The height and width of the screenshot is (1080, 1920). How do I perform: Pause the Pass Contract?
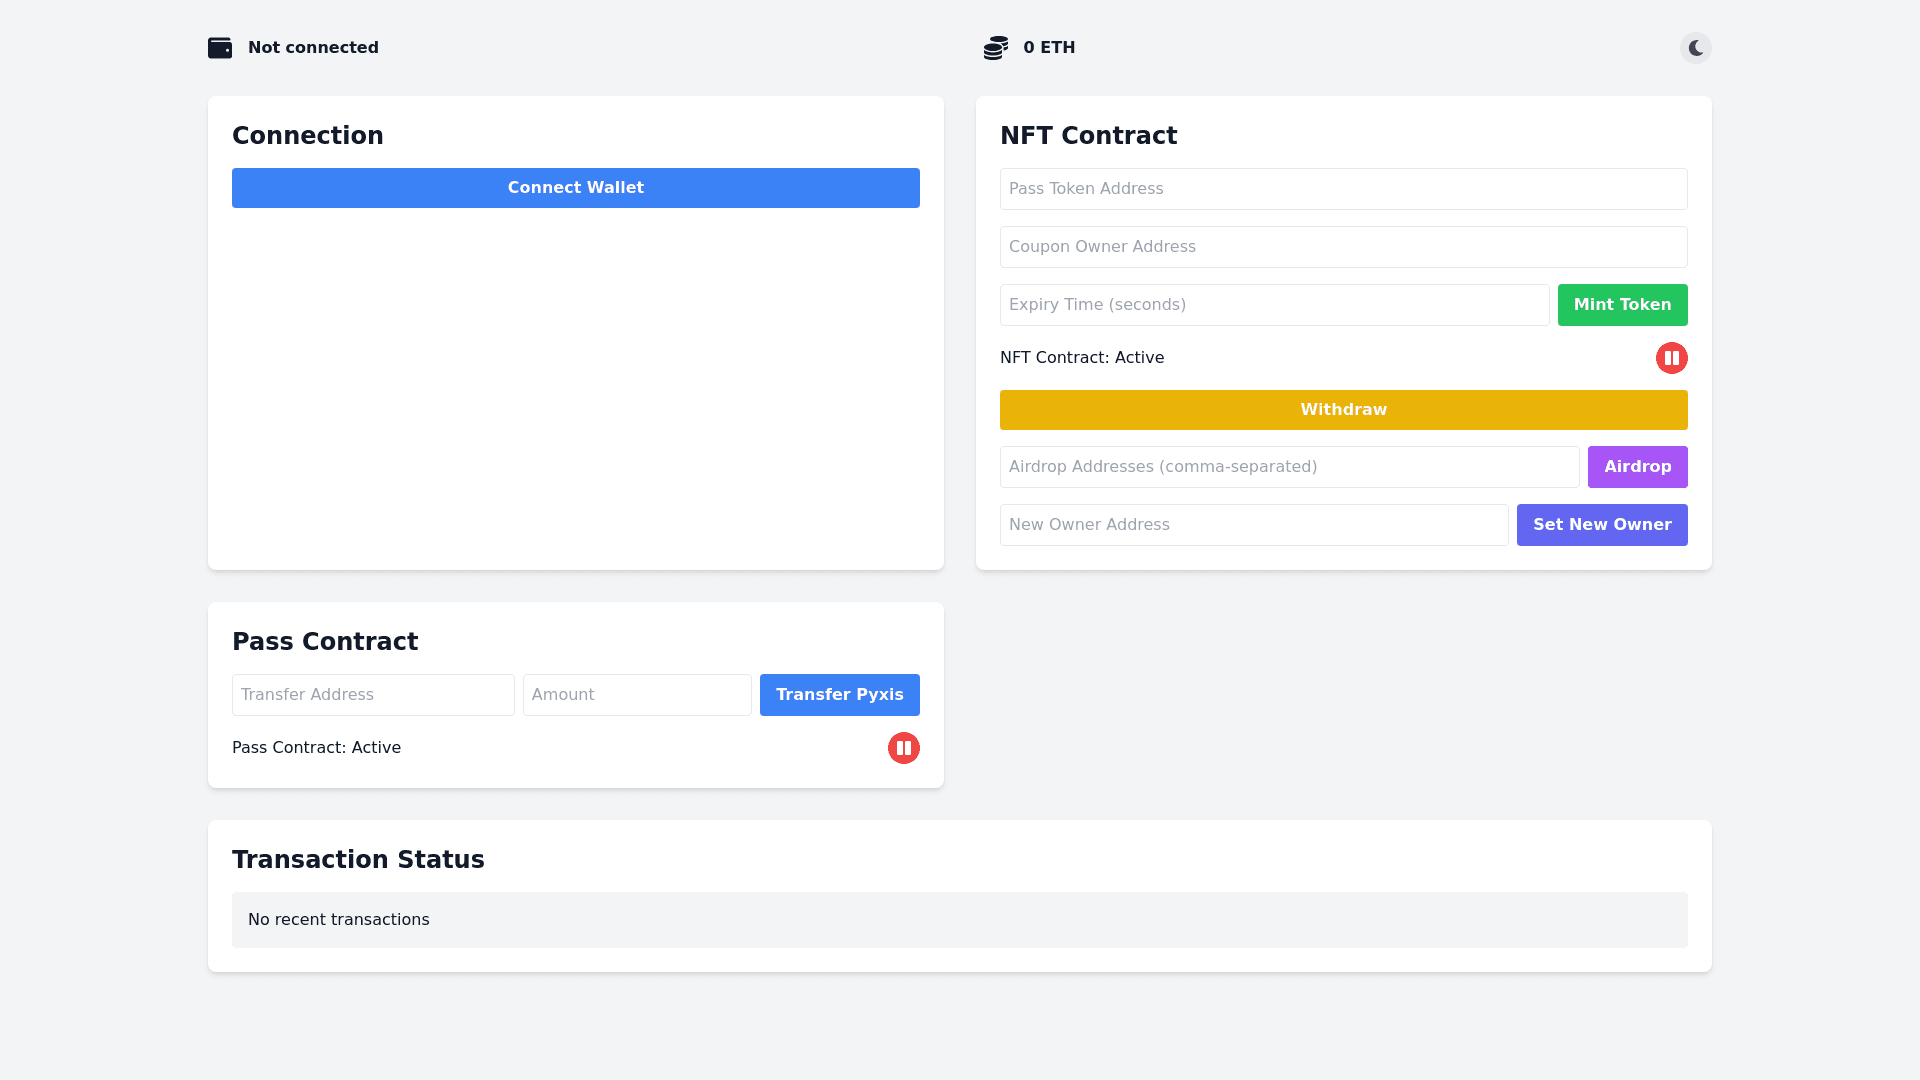pyautogui.click(x=903, y=748)
